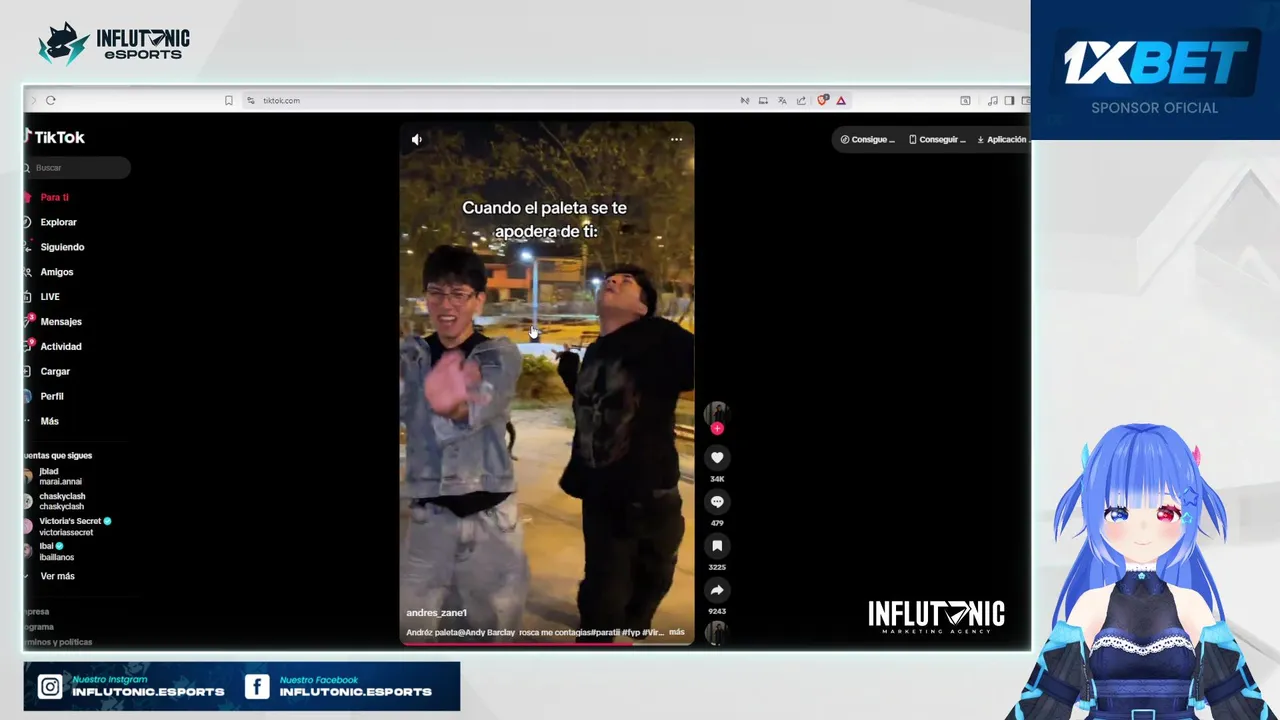Click the video progress bar
Image resolution: width=1280 pixels, height=720 pixels.
point(547,643)
